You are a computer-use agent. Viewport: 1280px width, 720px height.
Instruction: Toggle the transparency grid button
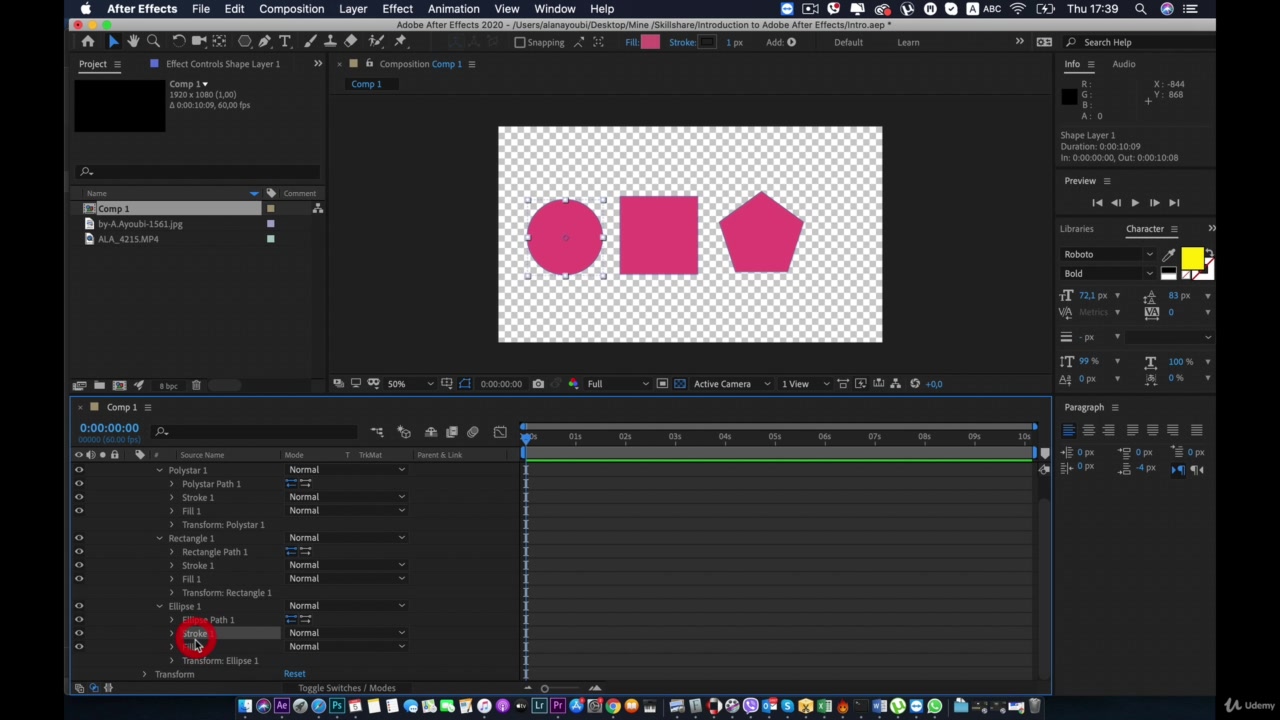pyautogui.click(x=680, y=384)
